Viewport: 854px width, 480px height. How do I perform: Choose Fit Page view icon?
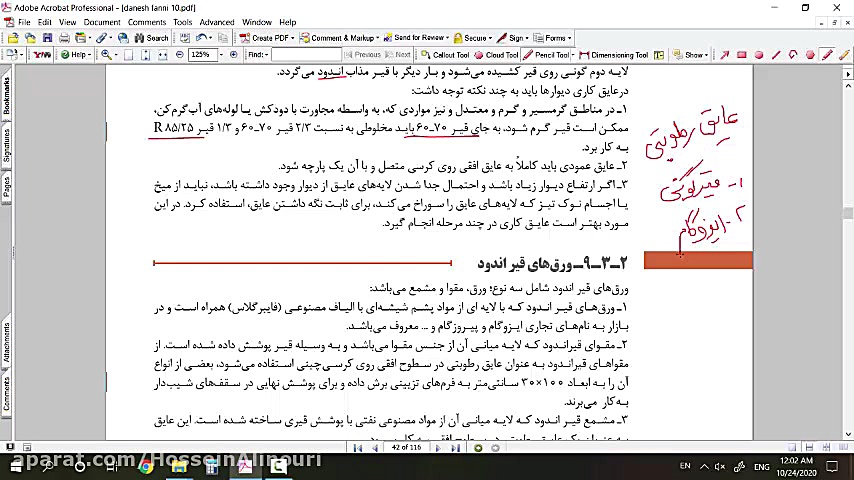[x=145, y=54]
